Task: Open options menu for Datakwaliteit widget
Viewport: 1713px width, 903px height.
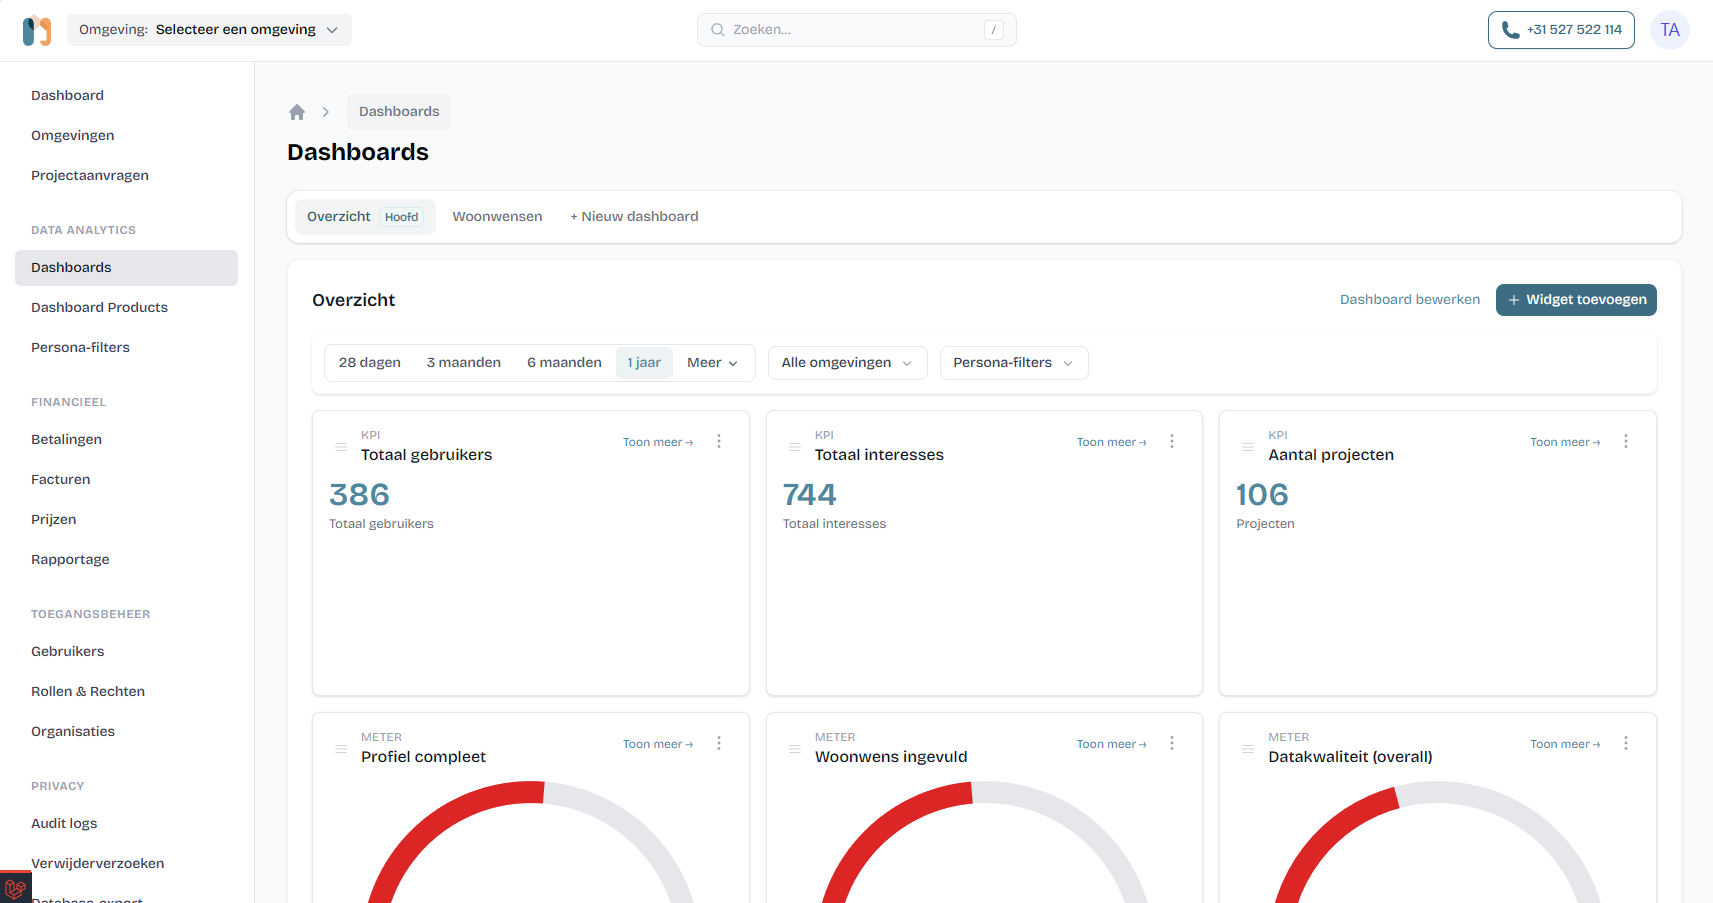Action: tap(1626, 743)
